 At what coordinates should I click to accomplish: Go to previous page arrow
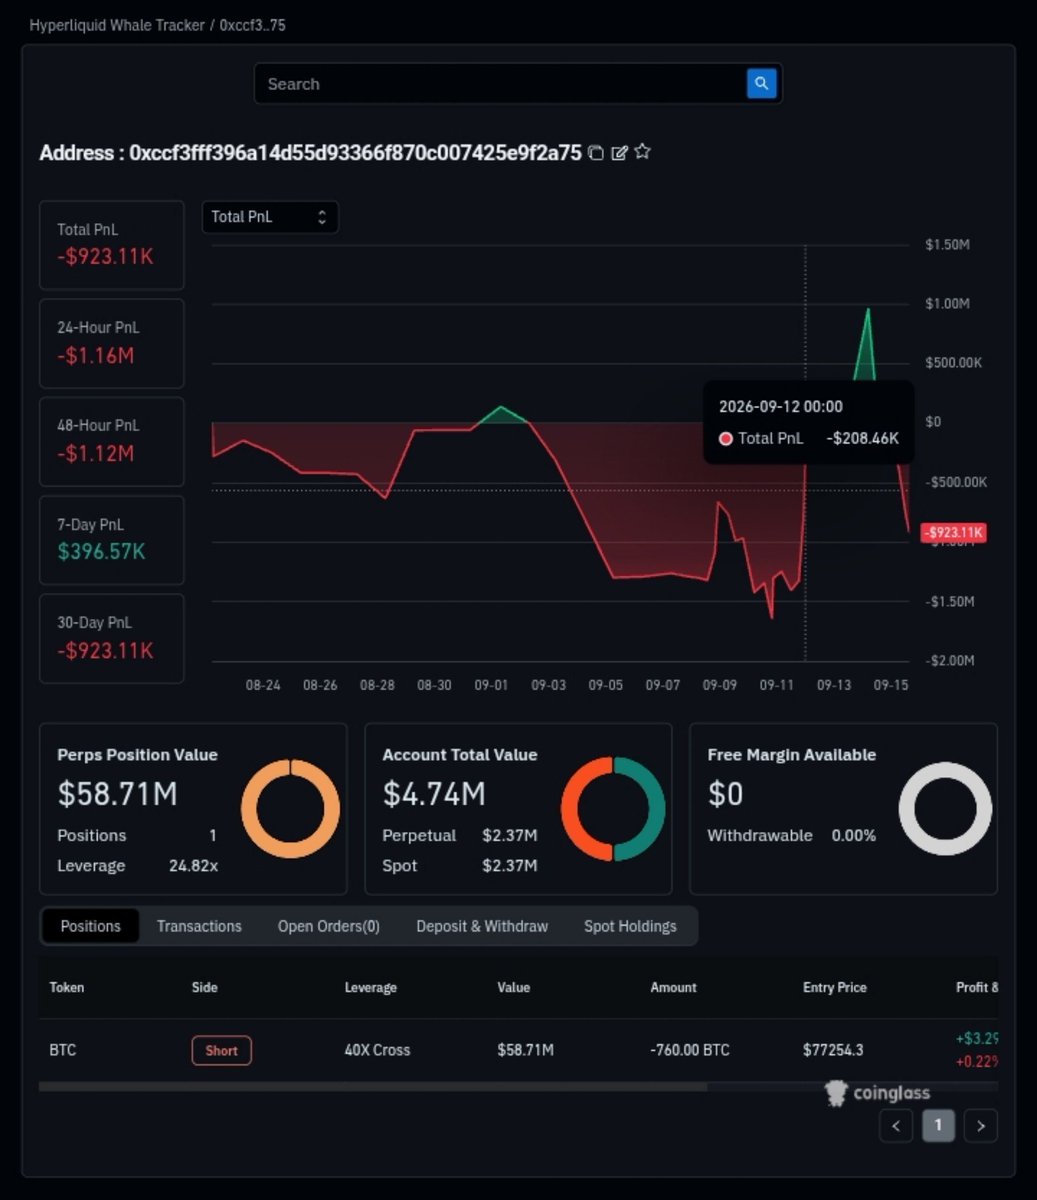(896, 1126)
